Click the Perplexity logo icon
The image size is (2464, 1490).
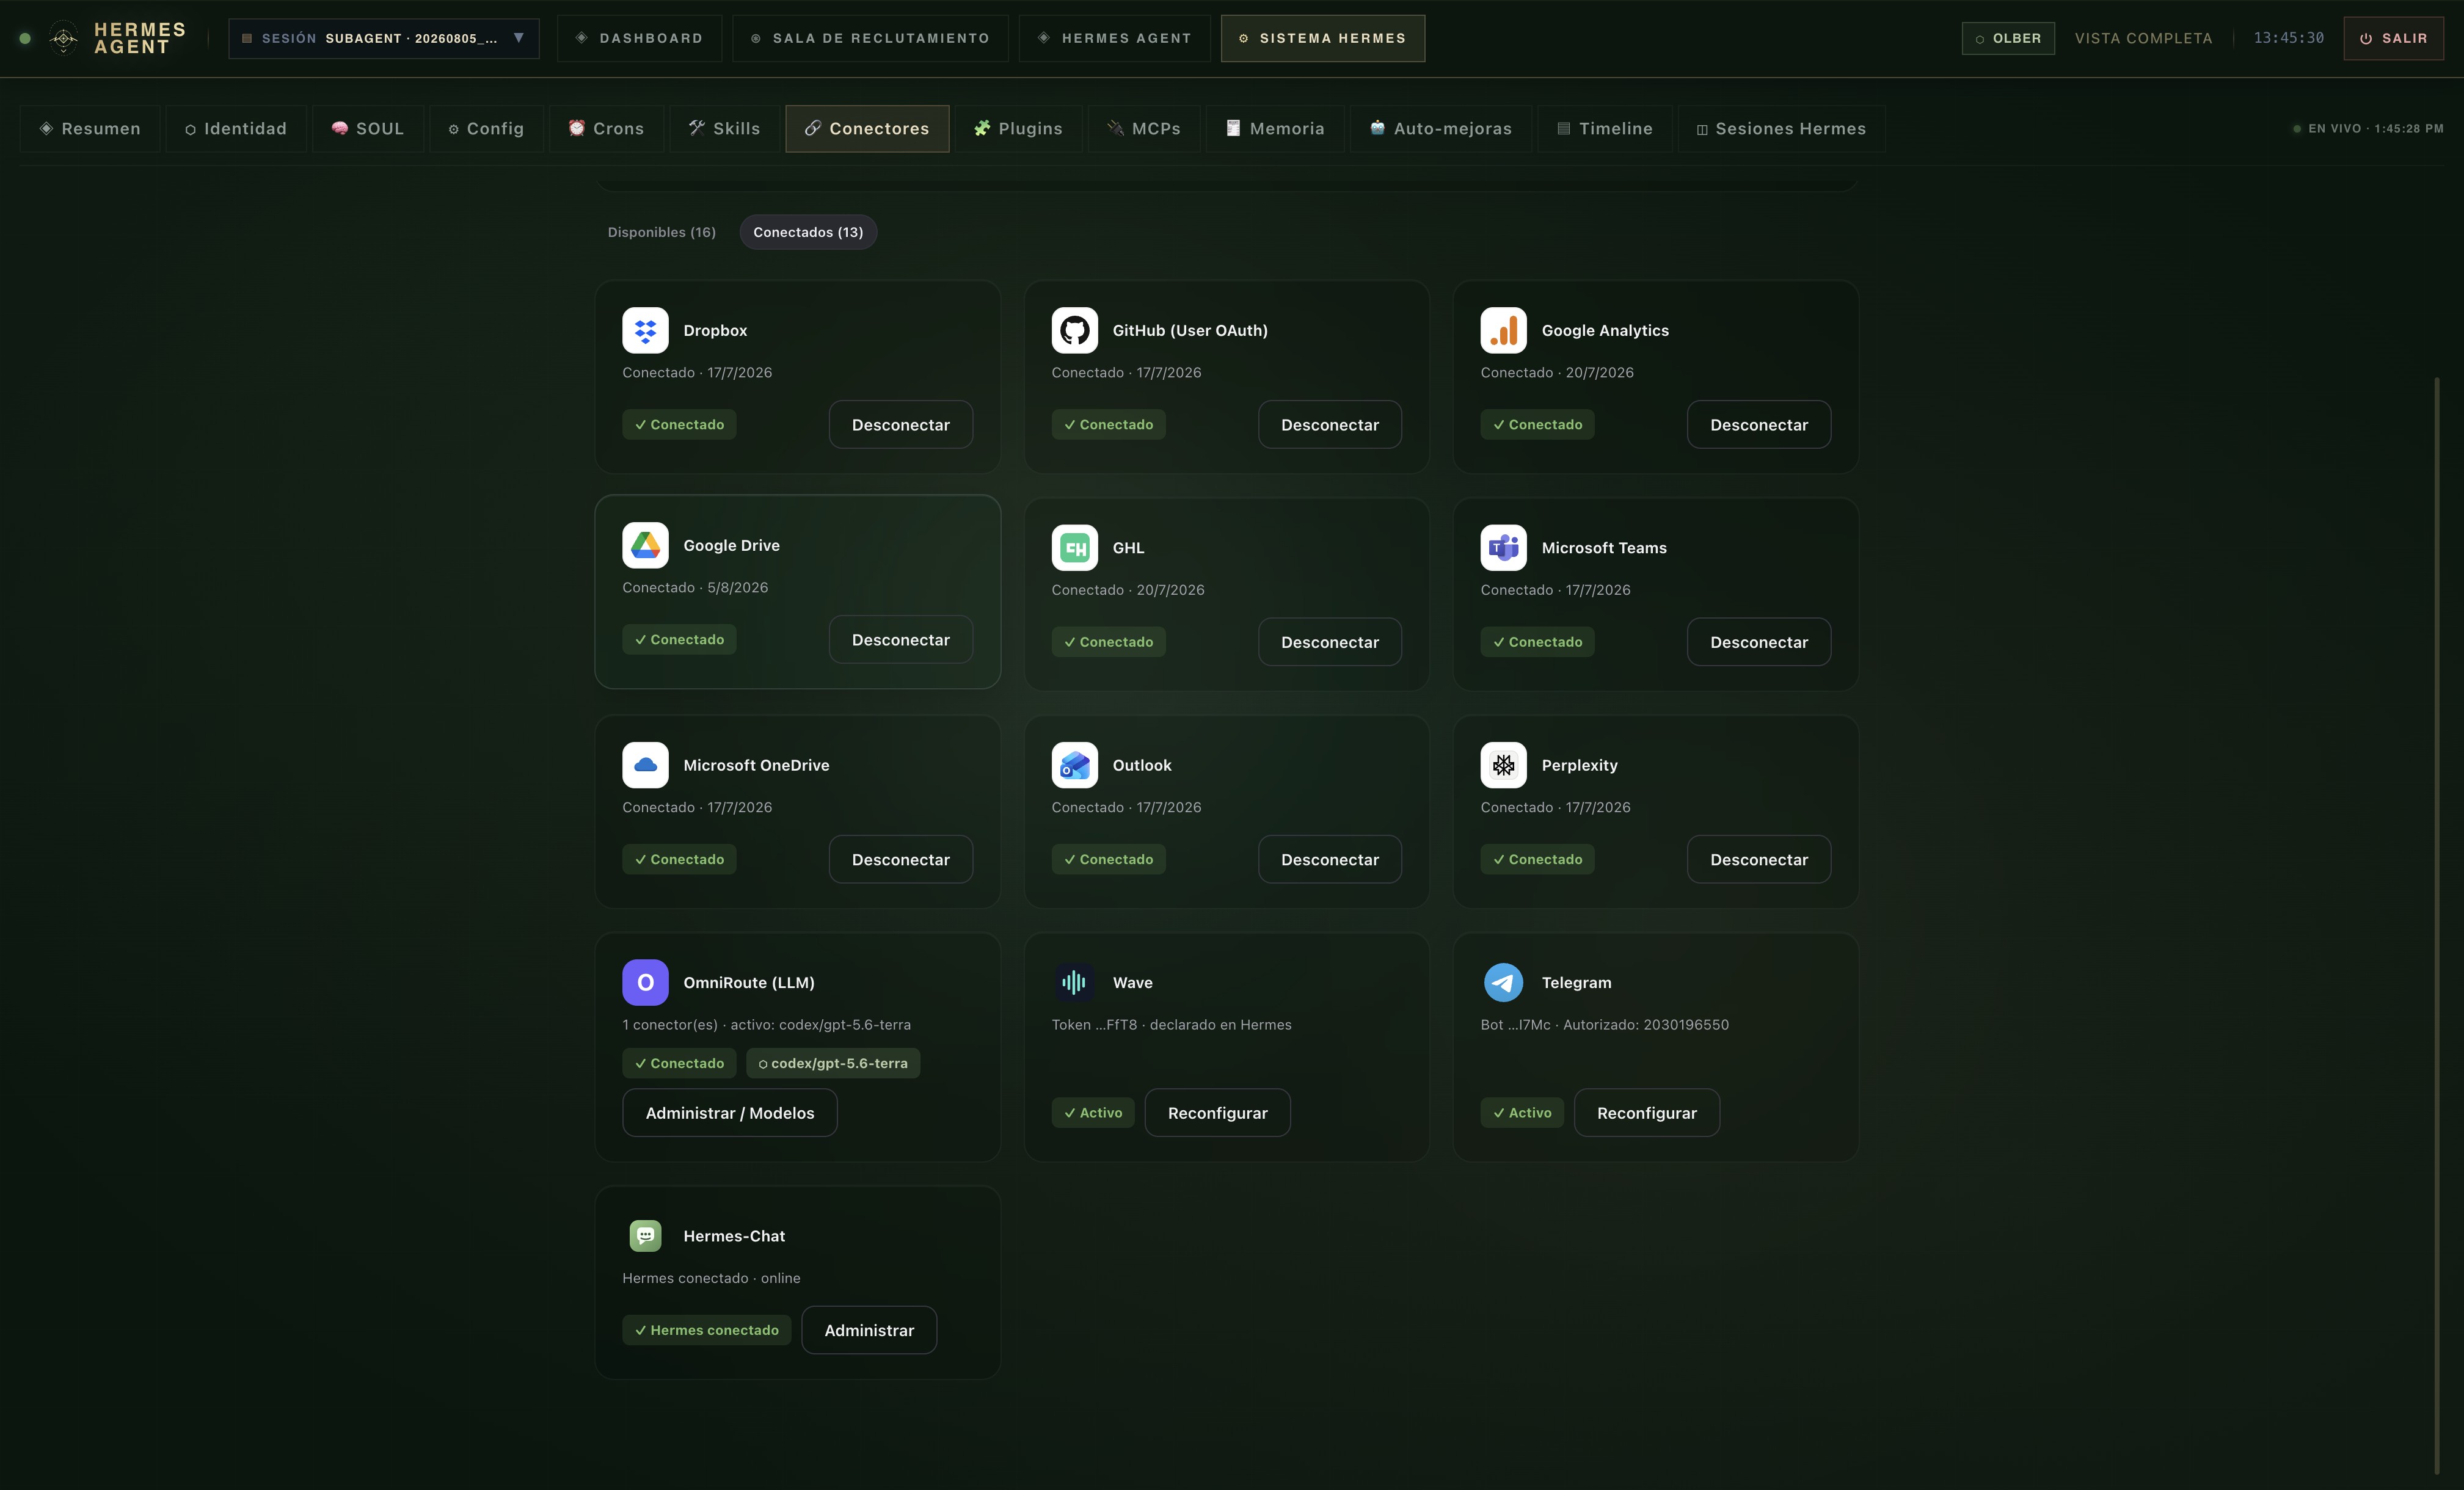click(x=1504, y=765)
